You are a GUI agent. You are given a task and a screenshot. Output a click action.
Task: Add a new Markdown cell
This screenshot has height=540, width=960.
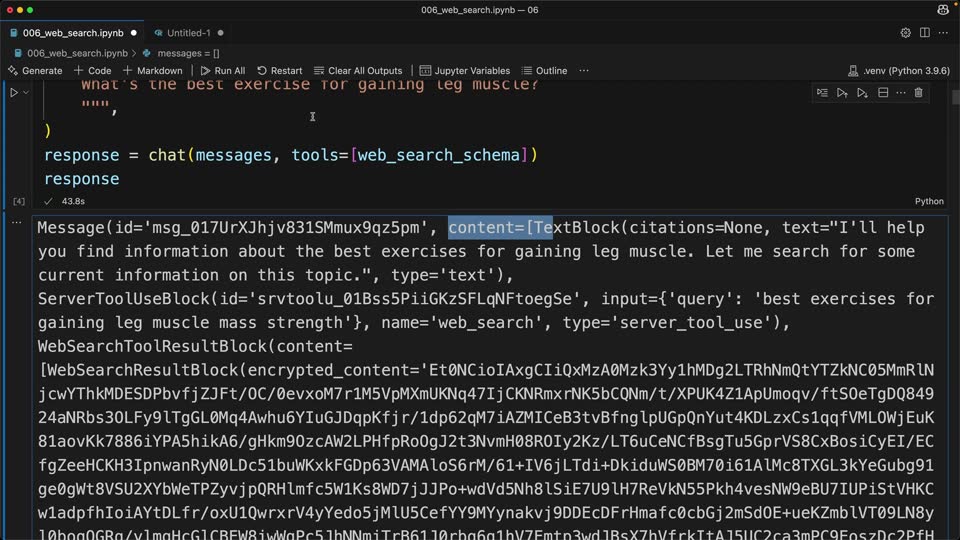click(152, 70)
